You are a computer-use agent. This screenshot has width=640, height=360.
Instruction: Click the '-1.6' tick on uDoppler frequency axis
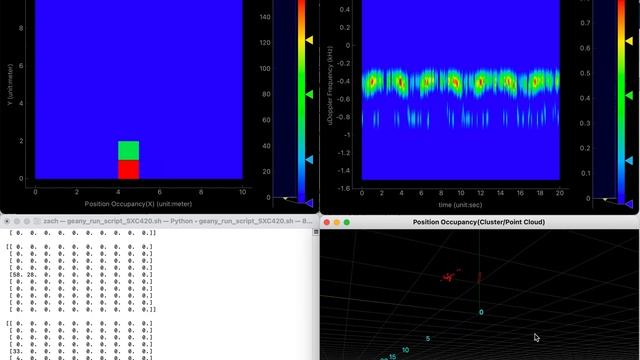click(x=344, y=188)
